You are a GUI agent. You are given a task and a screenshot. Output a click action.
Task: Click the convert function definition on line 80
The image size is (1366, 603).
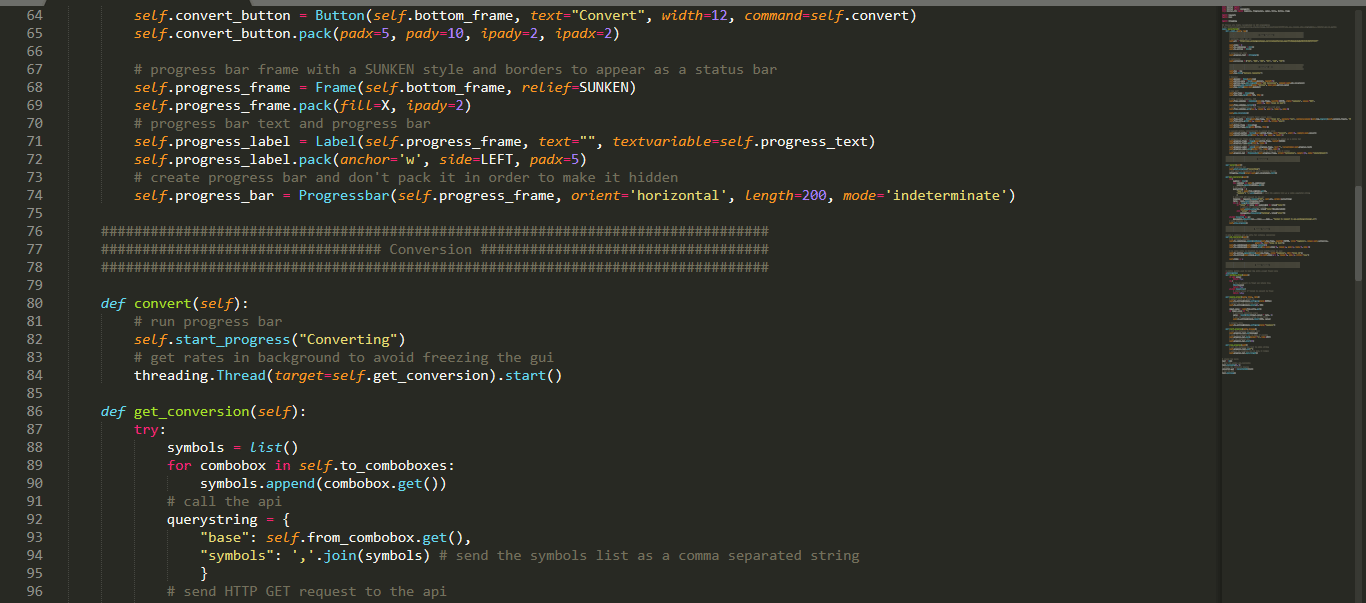coord(162,302)
